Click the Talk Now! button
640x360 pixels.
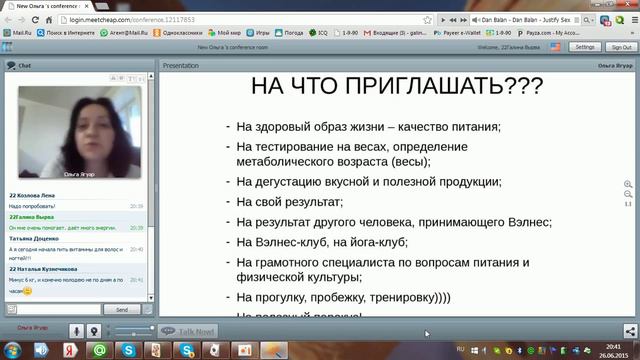[x=188, y=331]
